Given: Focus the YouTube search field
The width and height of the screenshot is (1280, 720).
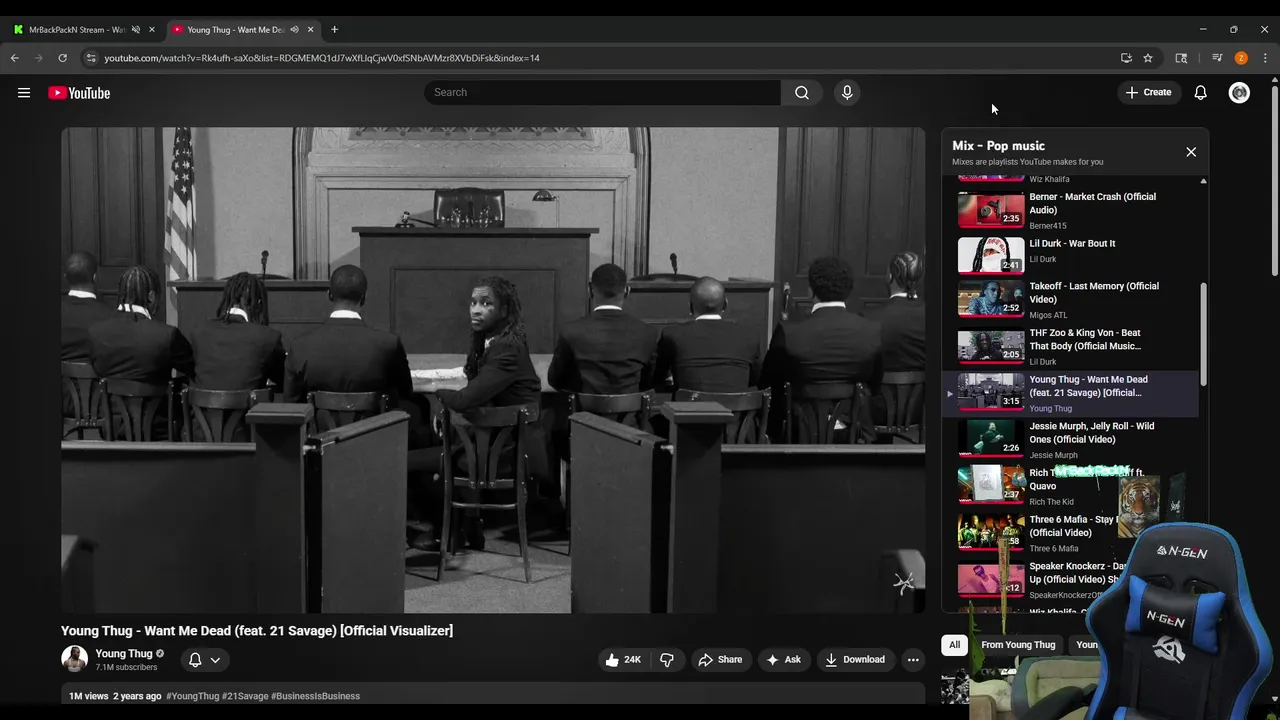Looking at the screenshot, I should coord(602,92).
